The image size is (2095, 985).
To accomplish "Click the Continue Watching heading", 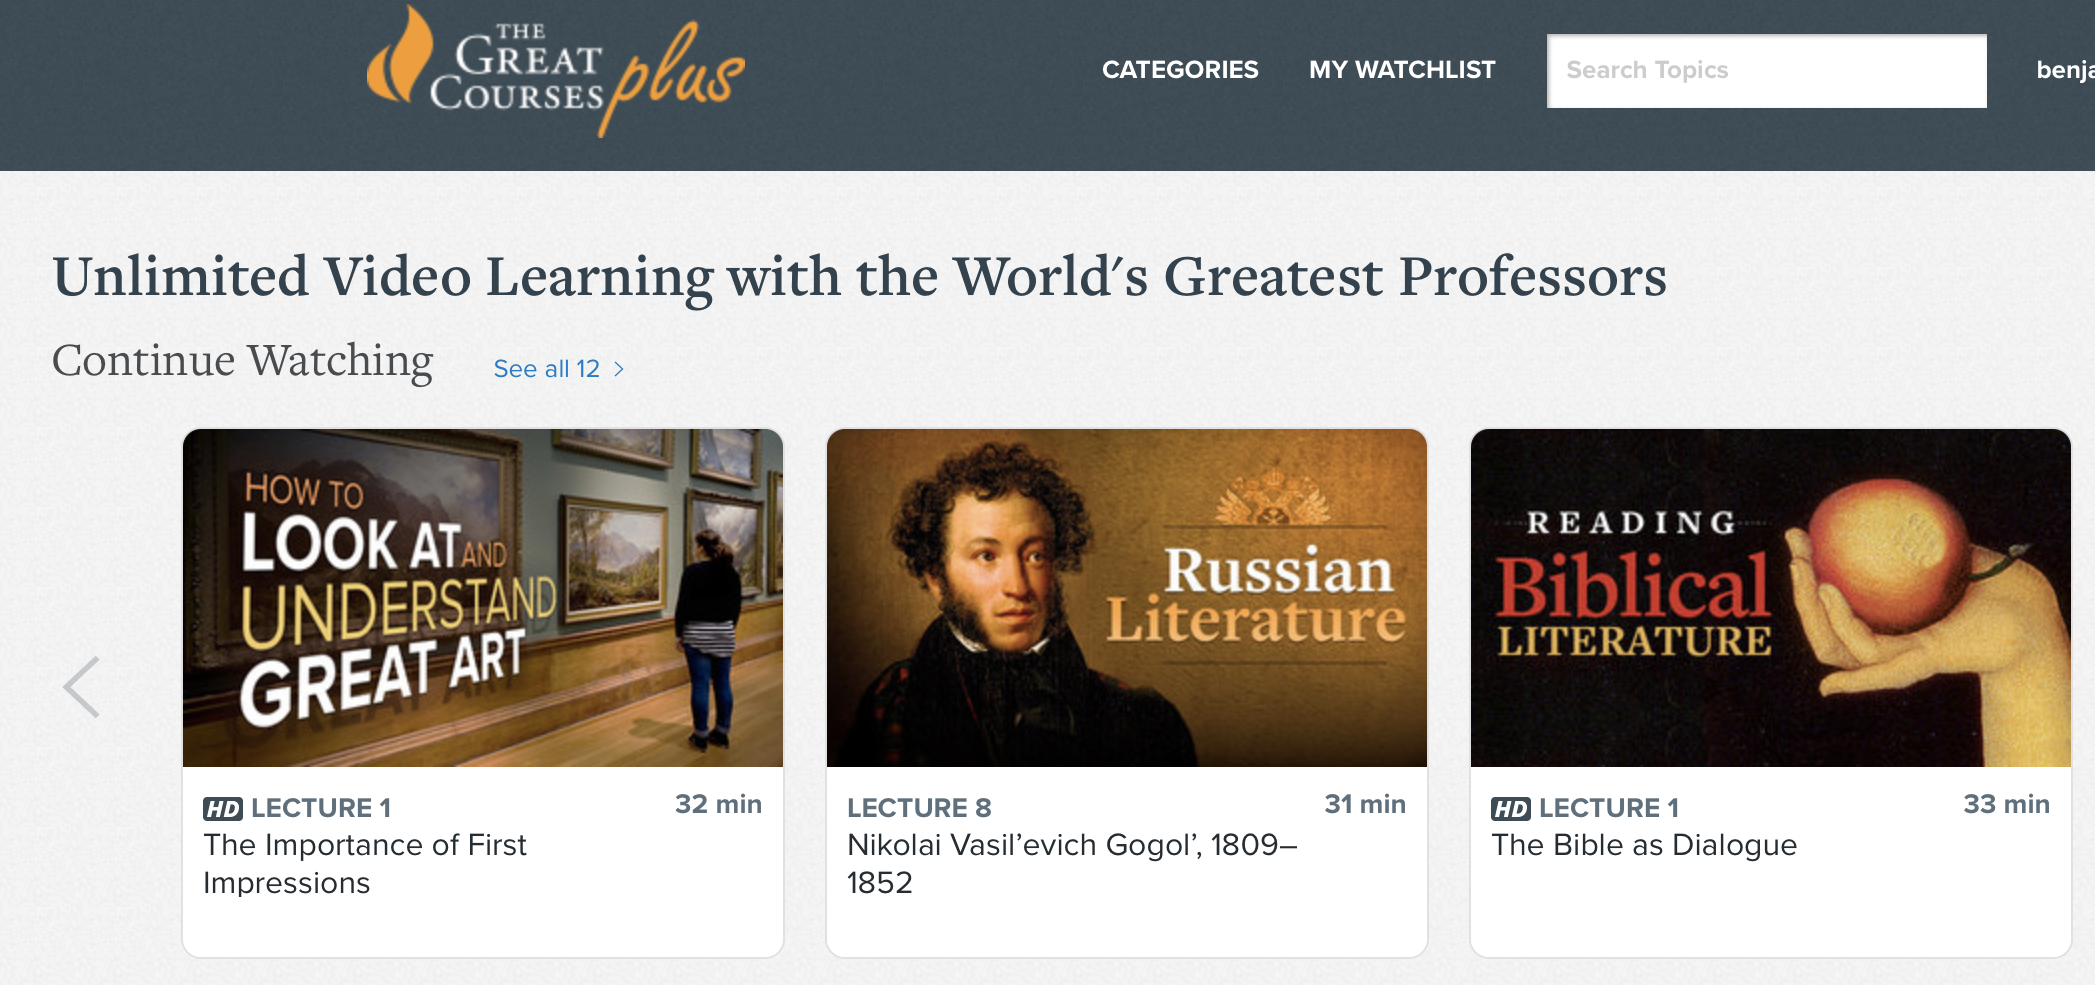I will [x=242, y=361].
